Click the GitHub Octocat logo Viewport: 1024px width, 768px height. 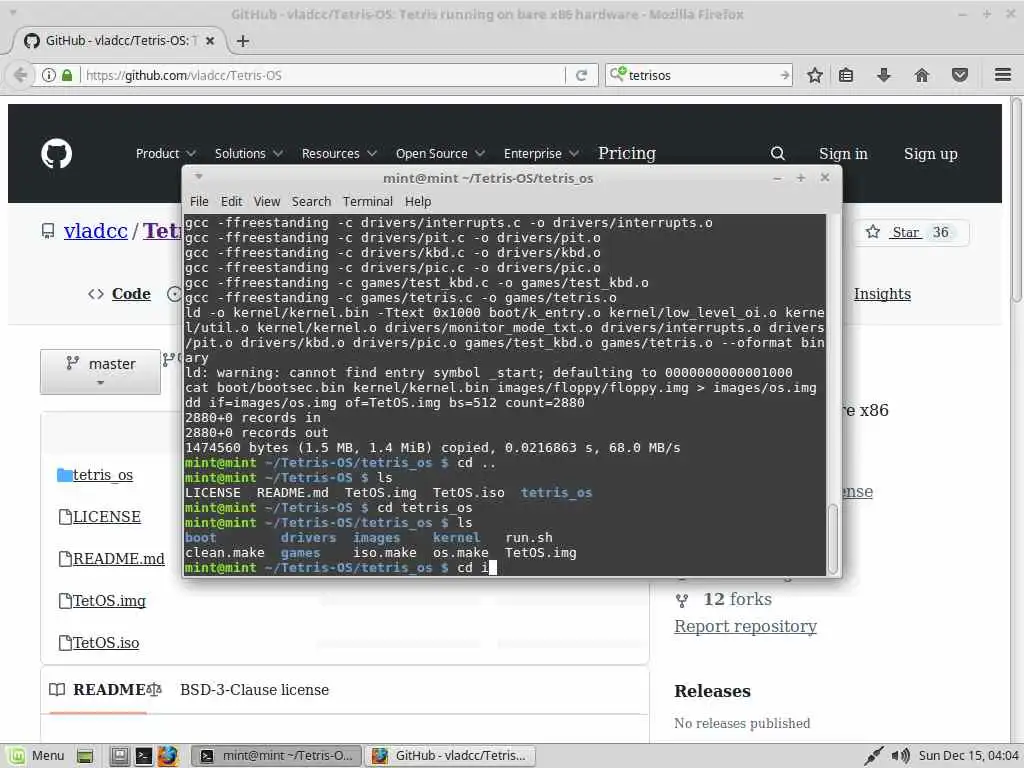click(x=57, y=153)
